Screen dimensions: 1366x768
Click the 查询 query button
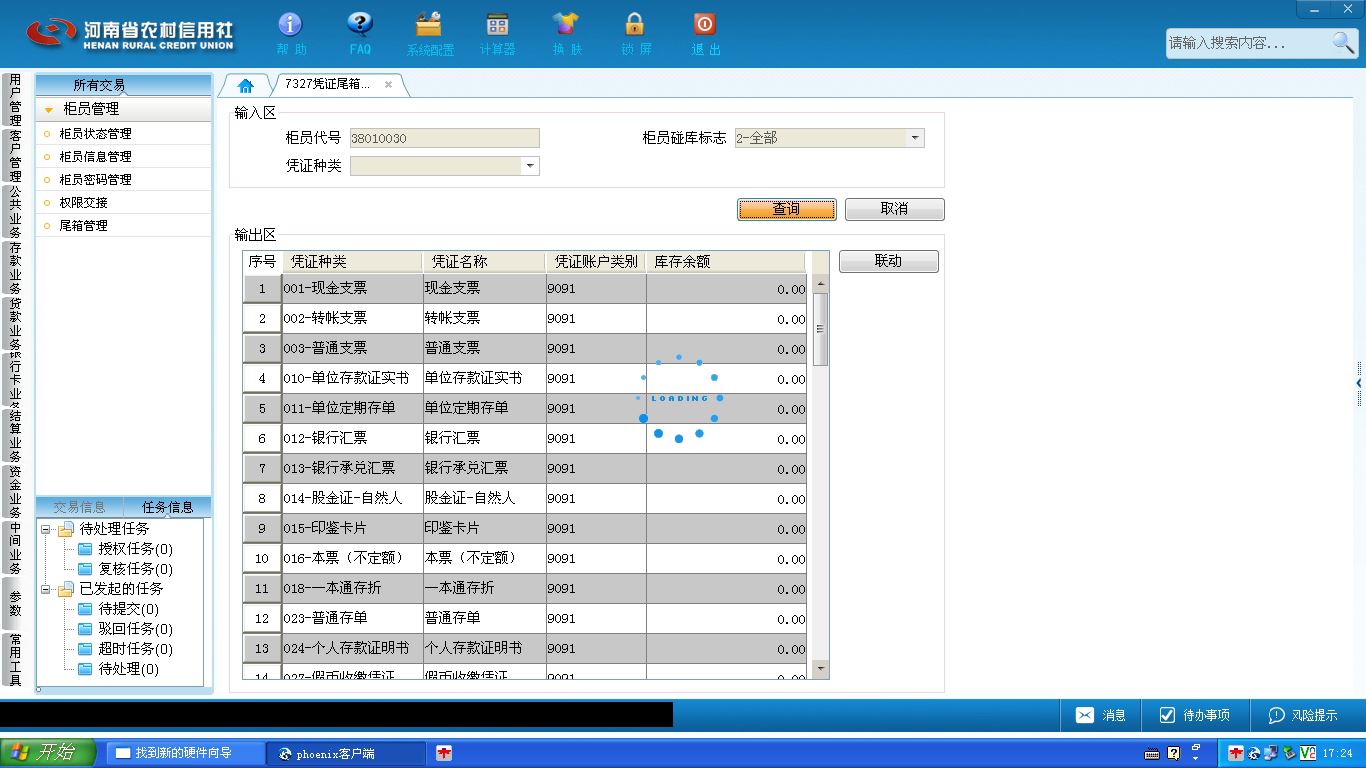point(787,209)
